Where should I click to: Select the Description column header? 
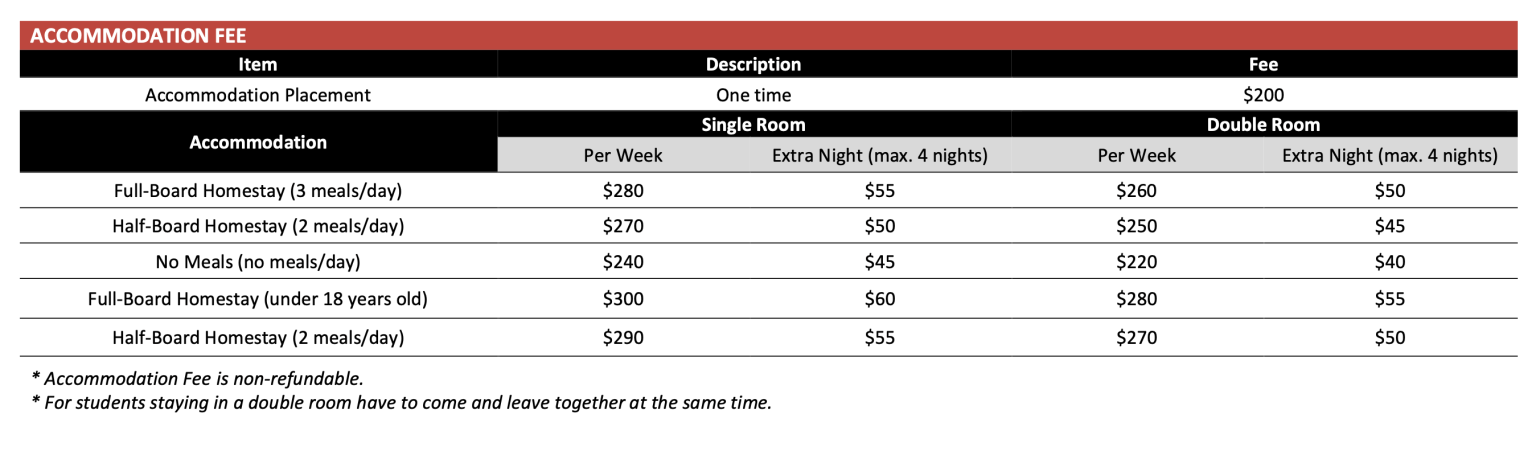point(753,64)
